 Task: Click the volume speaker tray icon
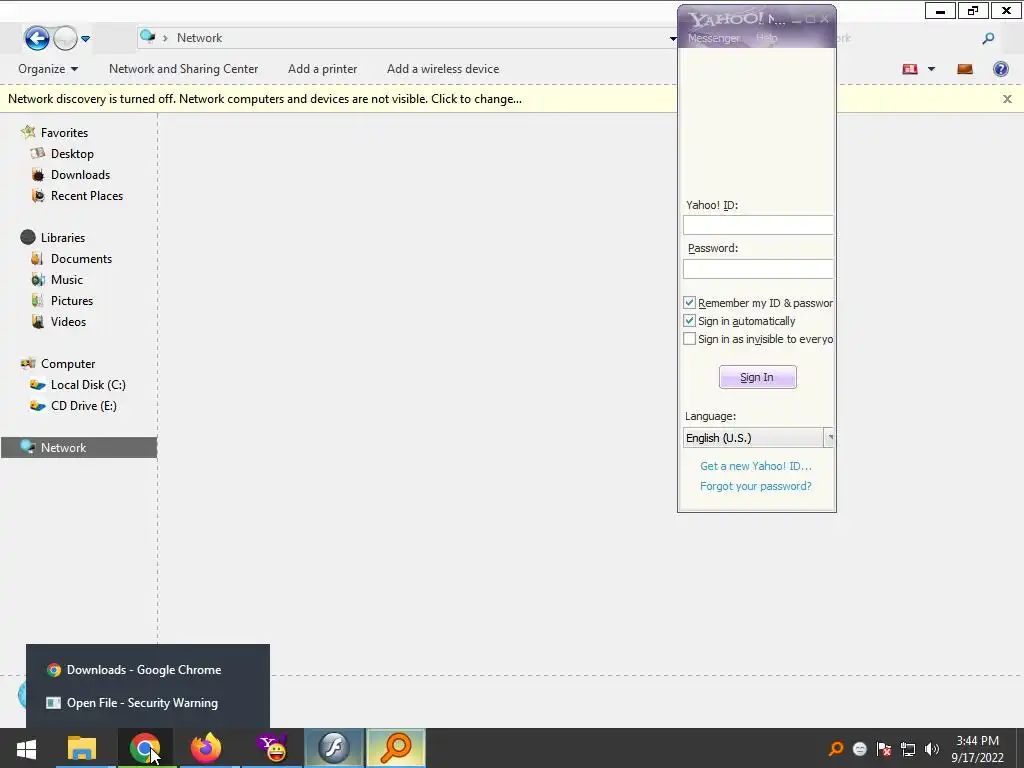[x=932, y=749]
